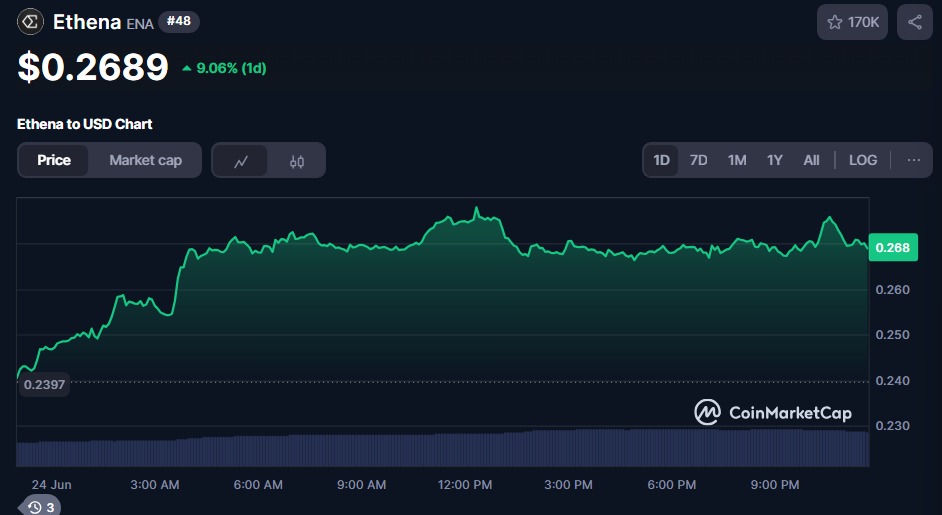Click the opening price label 0.2397
Viewport: 942px width, 515px height.
pos(44,385)
